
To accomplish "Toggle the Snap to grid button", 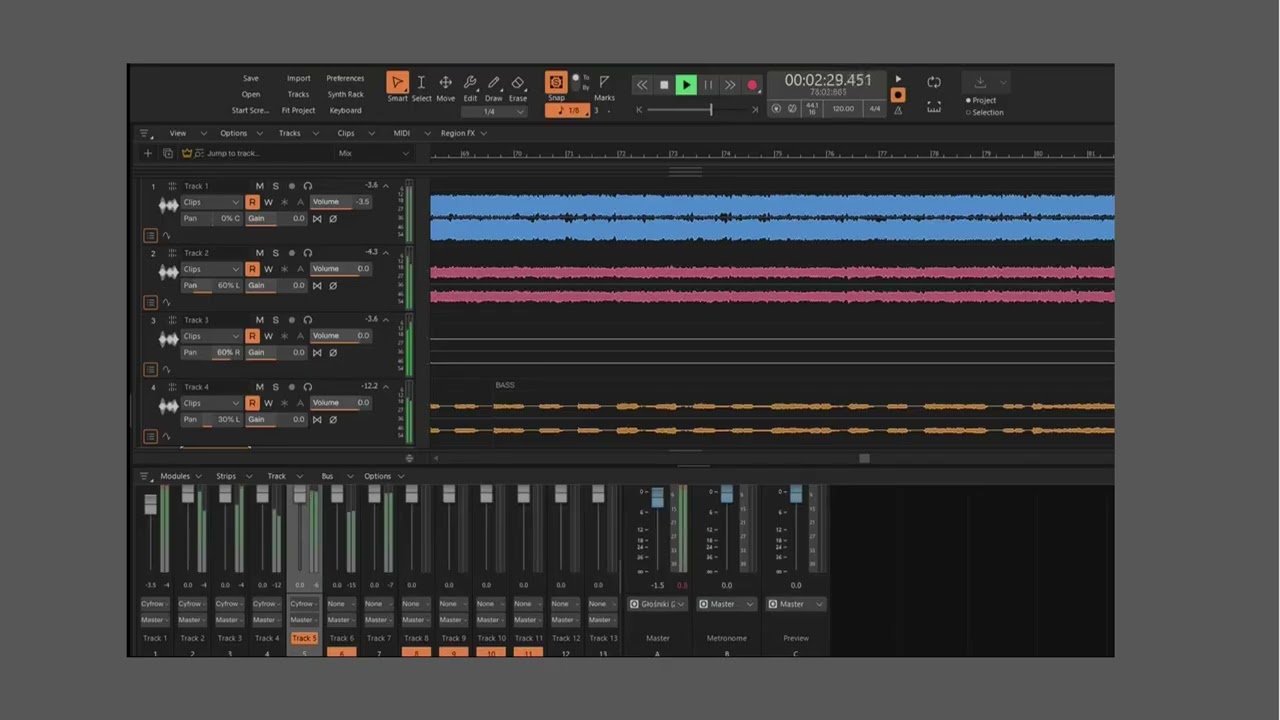I will 556,82.
